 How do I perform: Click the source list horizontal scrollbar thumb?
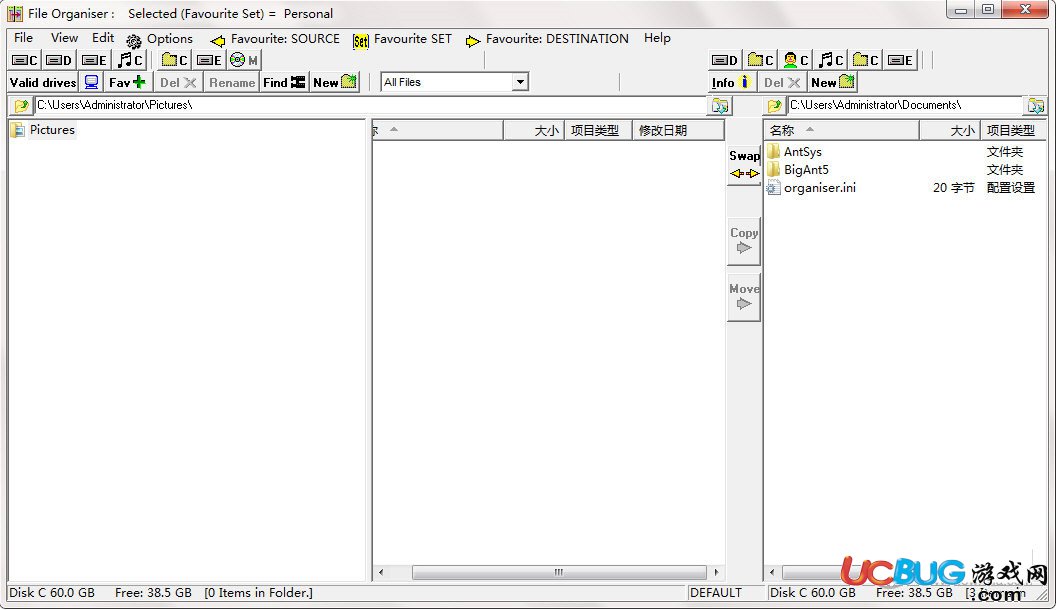tap(559, 573)
